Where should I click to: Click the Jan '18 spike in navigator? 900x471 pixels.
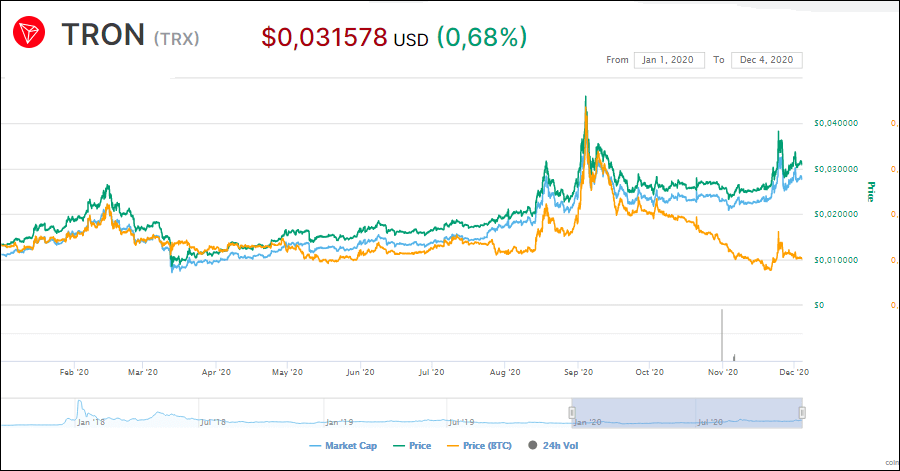point(79,406)
